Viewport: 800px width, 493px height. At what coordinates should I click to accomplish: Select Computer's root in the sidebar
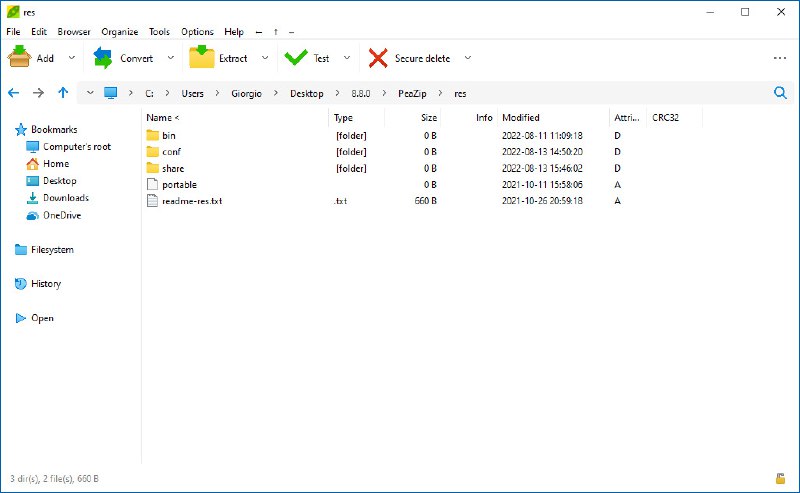pos(77,146)
